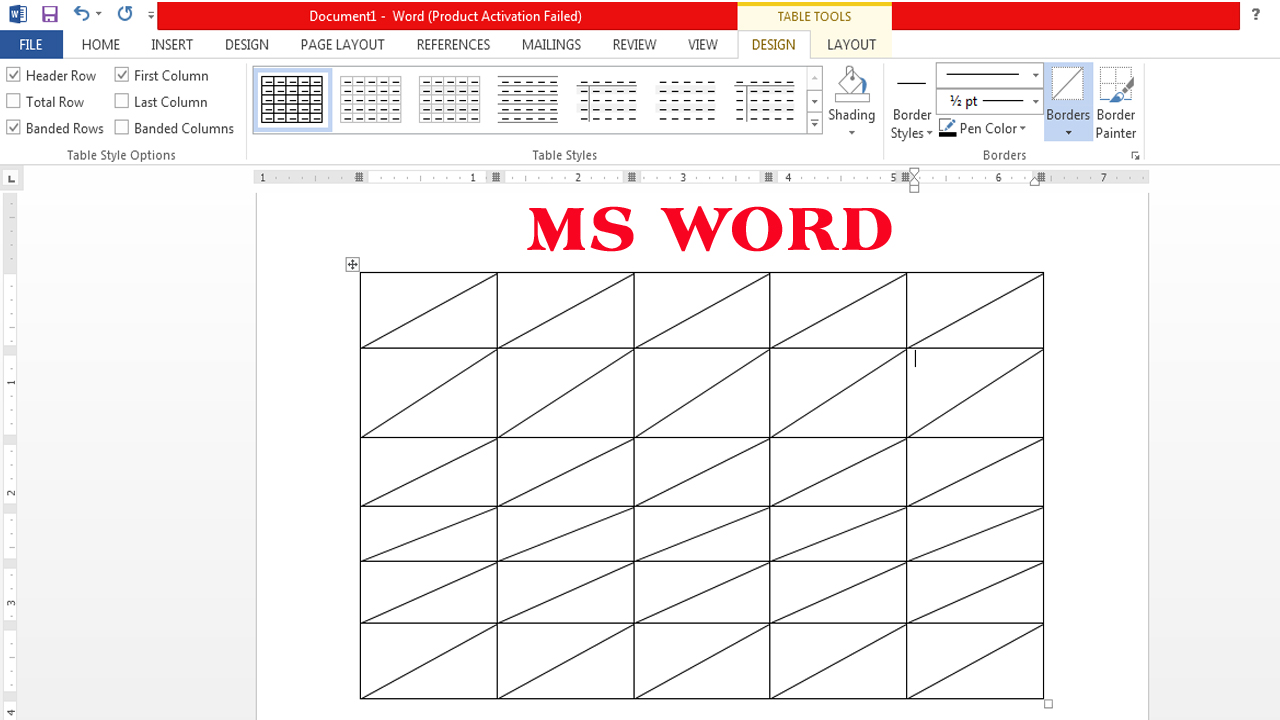This screenshot has width=1280, height=720.
Task: Click the Word application icon in title bar
Action: (17, 15)
